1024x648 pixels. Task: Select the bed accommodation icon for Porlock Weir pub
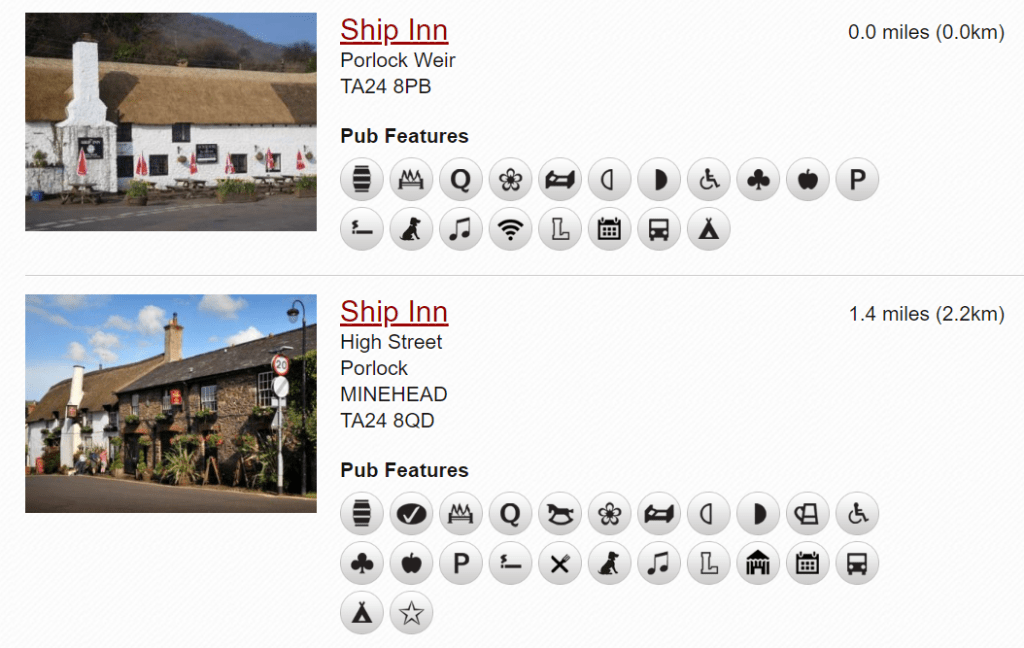point(560,179)
